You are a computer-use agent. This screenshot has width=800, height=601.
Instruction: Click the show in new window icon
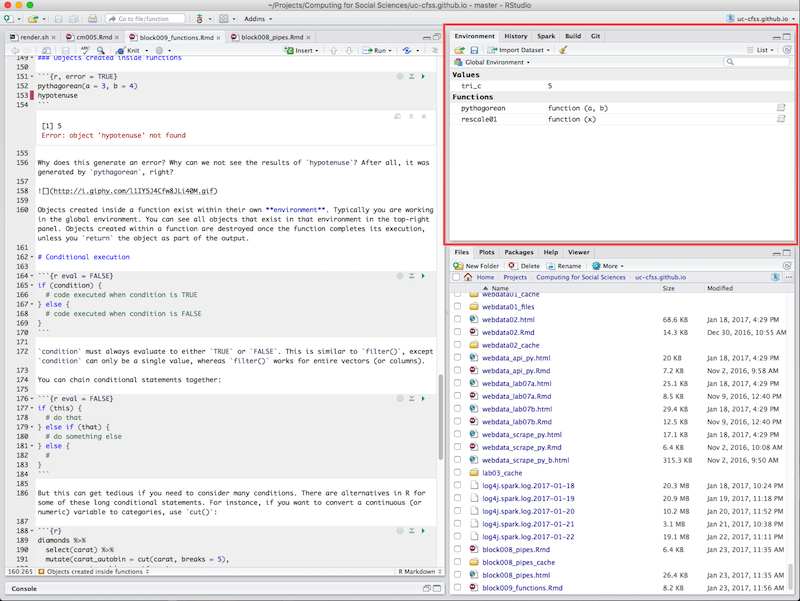[x=46, y=50]
